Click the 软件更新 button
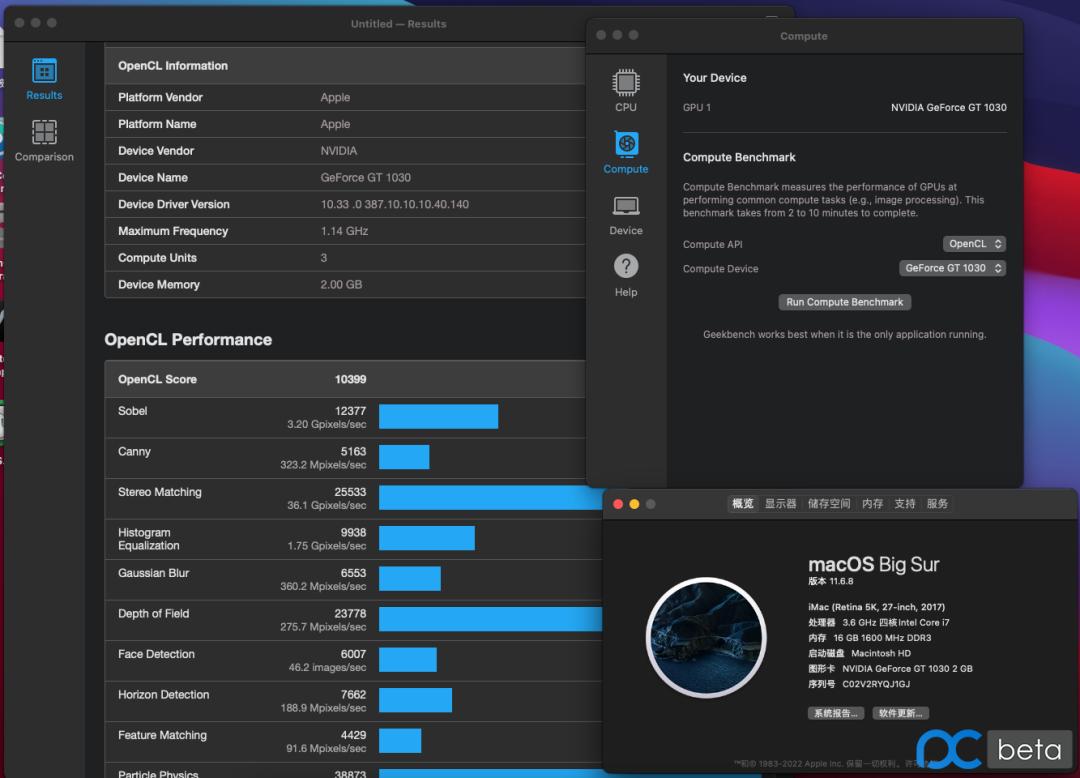Screen dimensions: 1080x778 (901, 713)
